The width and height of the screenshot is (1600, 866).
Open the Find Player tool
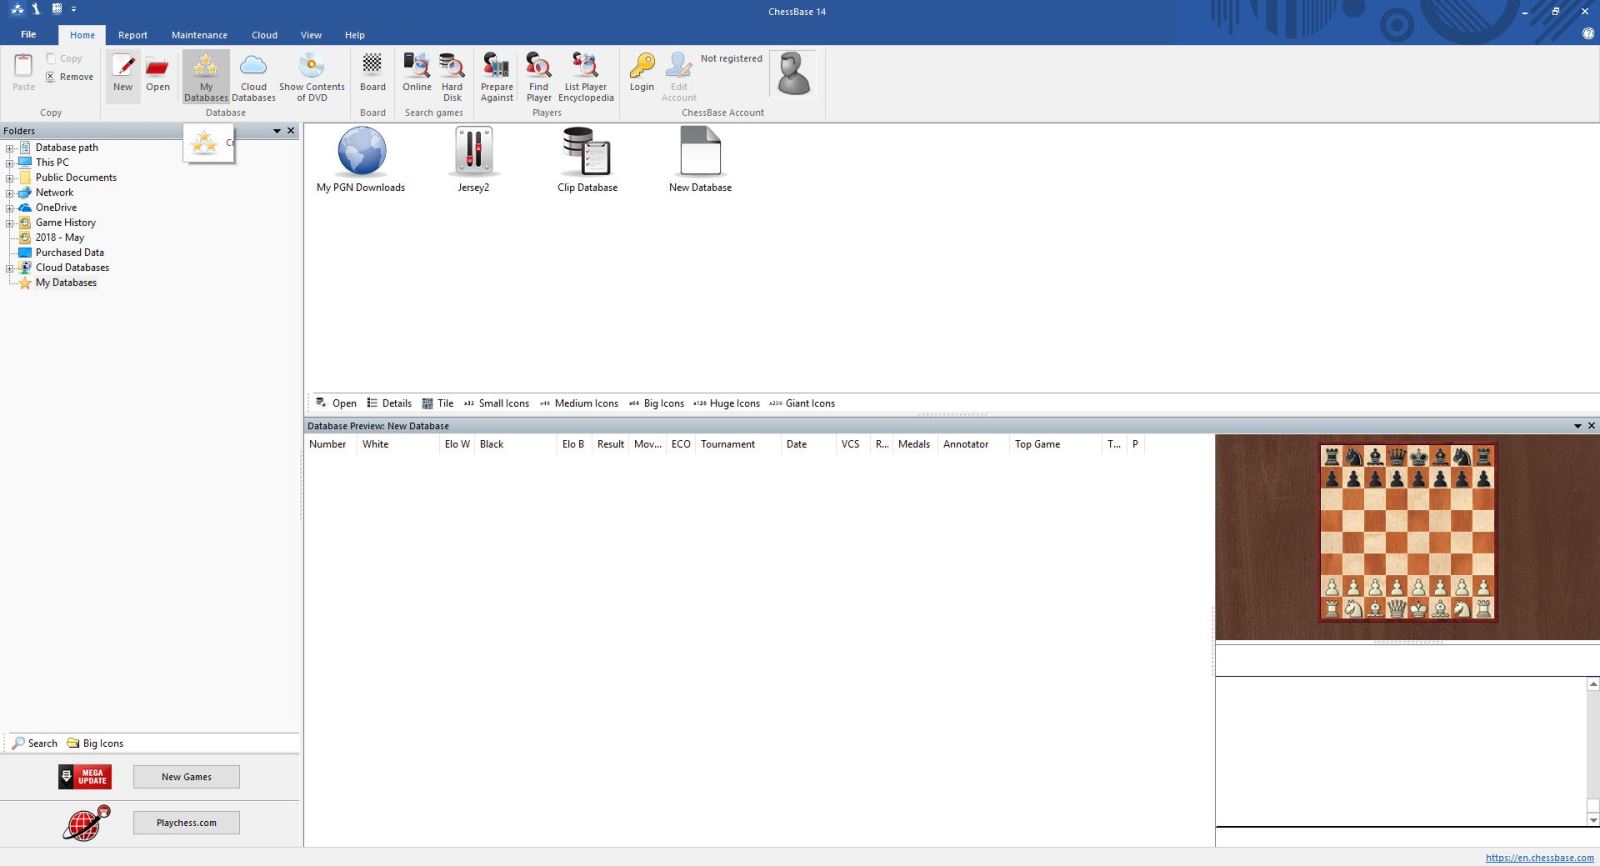pyautogui.click(x=539, y=76)
